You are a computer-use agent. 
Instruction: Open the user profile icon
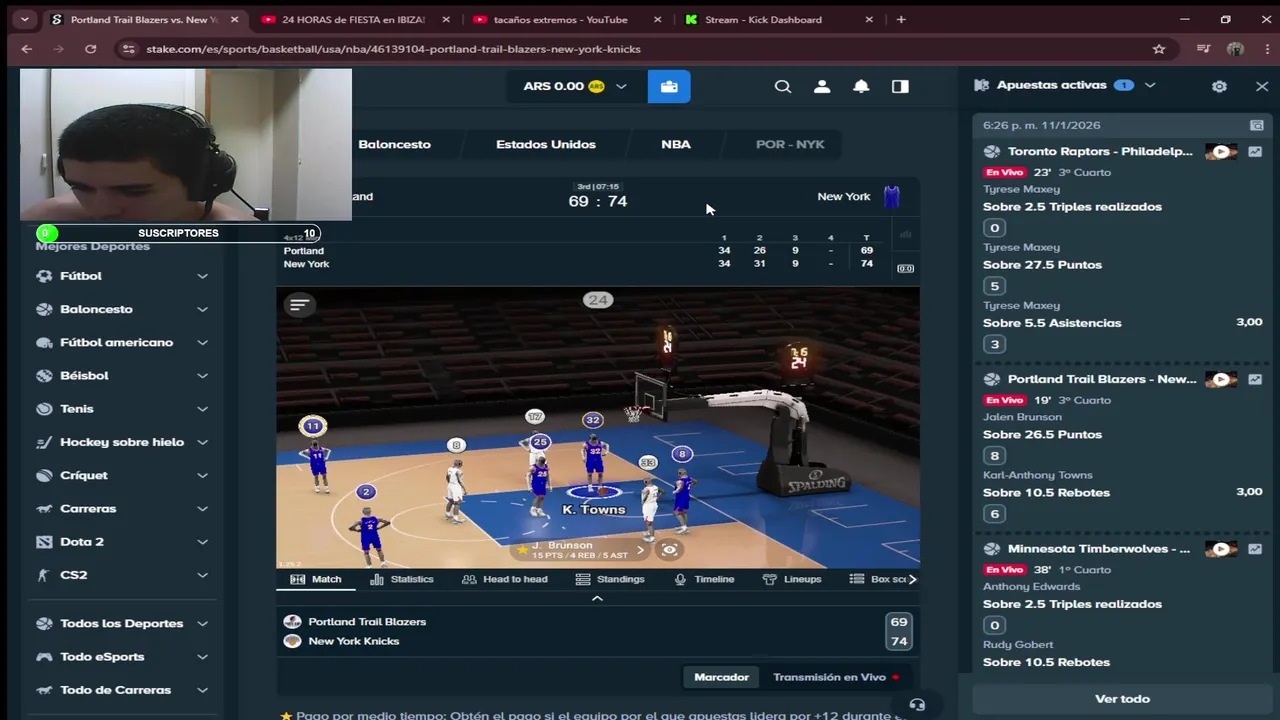click(x=822, y=87)
